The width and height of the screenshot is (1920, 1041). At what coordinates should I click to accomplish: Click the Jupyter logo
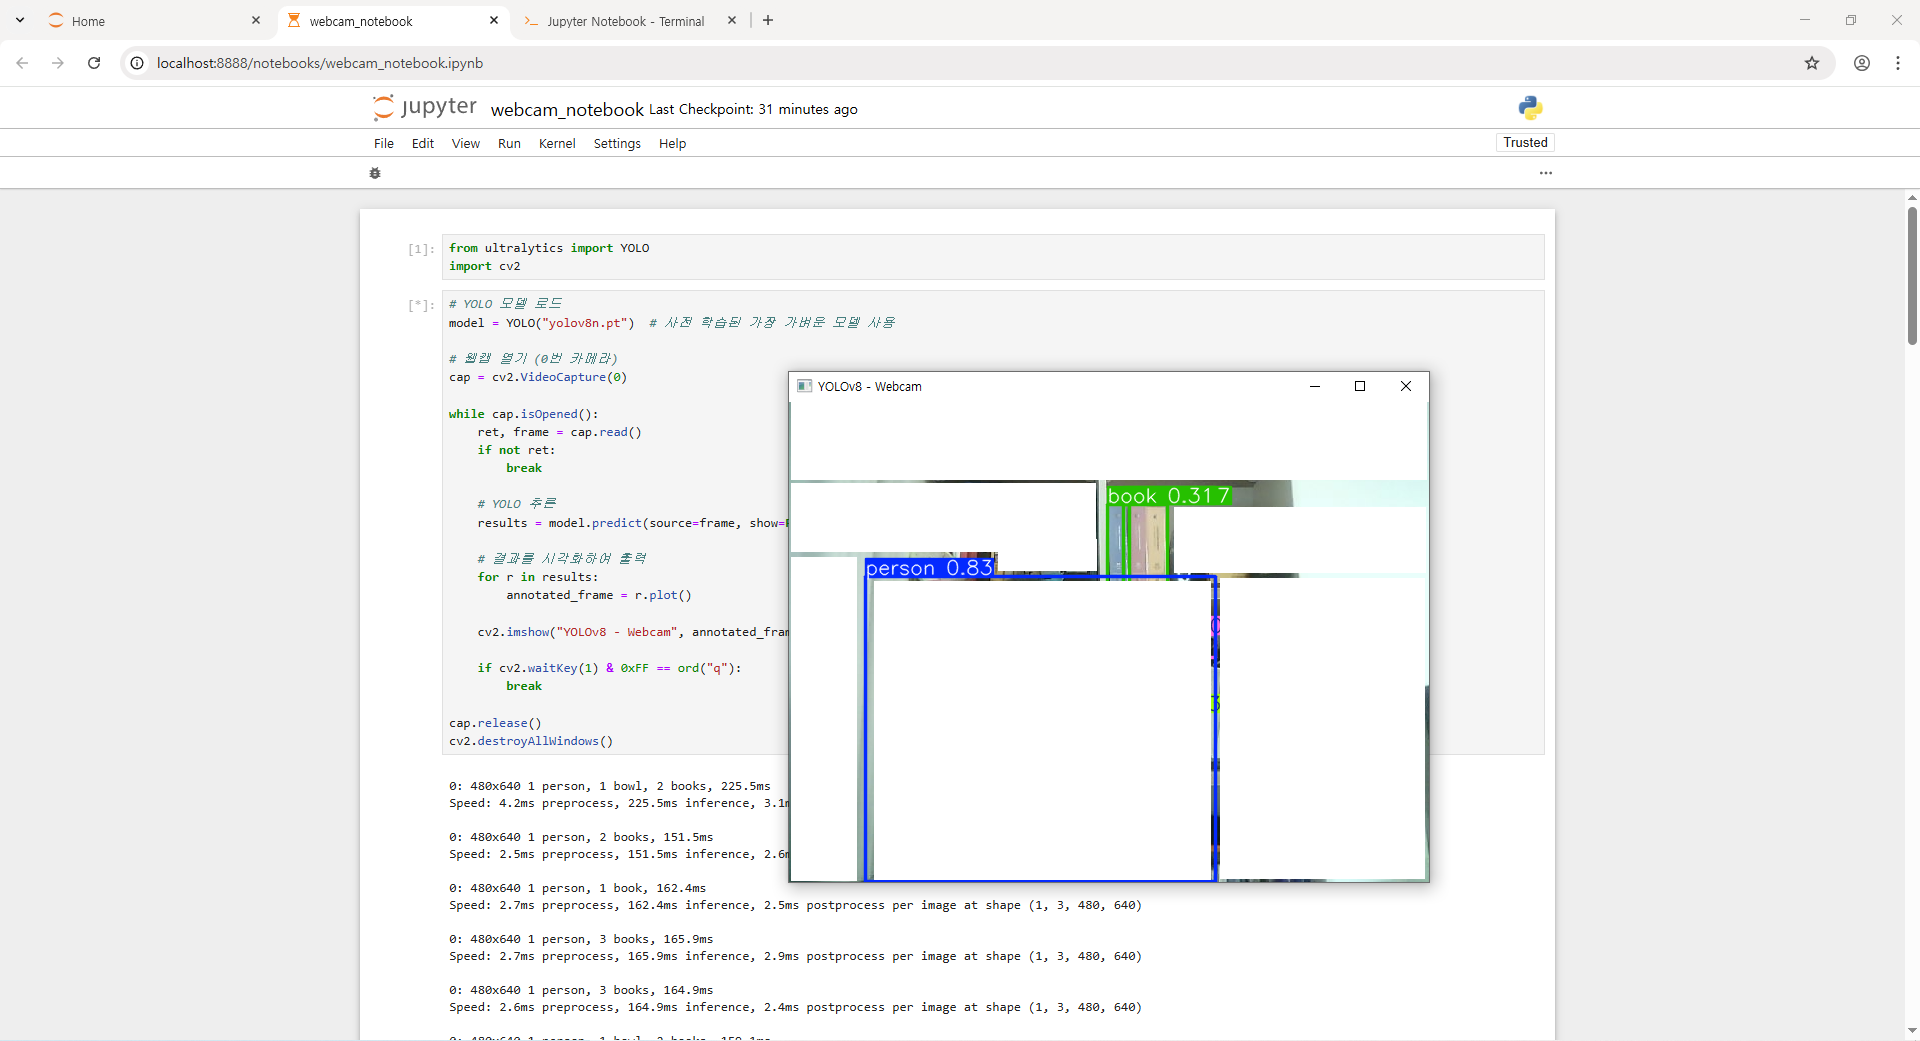[424, 107]
